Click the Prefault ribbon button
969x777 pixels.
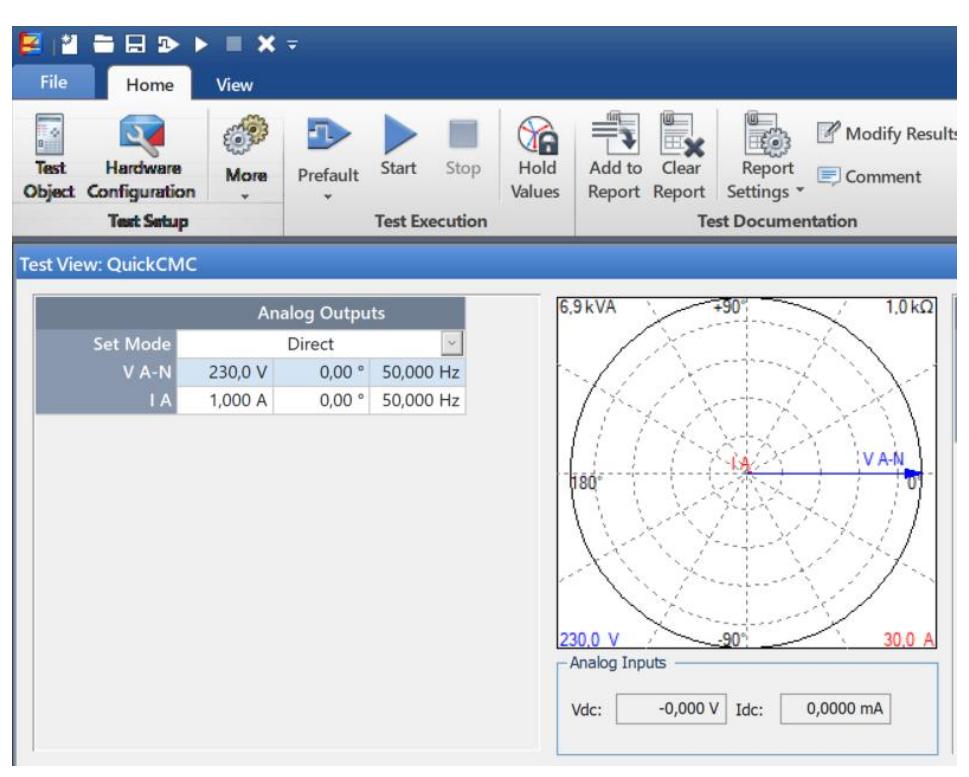[x=328, y=148]
